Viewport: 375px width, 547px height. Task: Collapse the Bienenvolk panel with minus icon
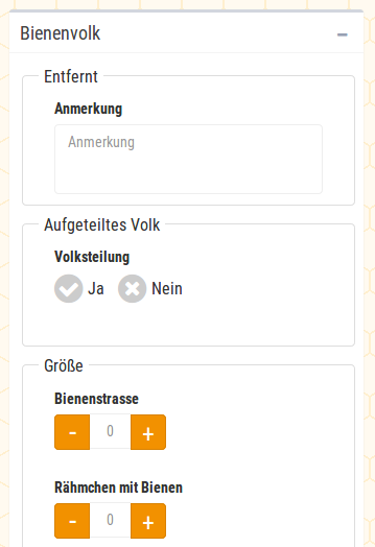coord(342,35)
